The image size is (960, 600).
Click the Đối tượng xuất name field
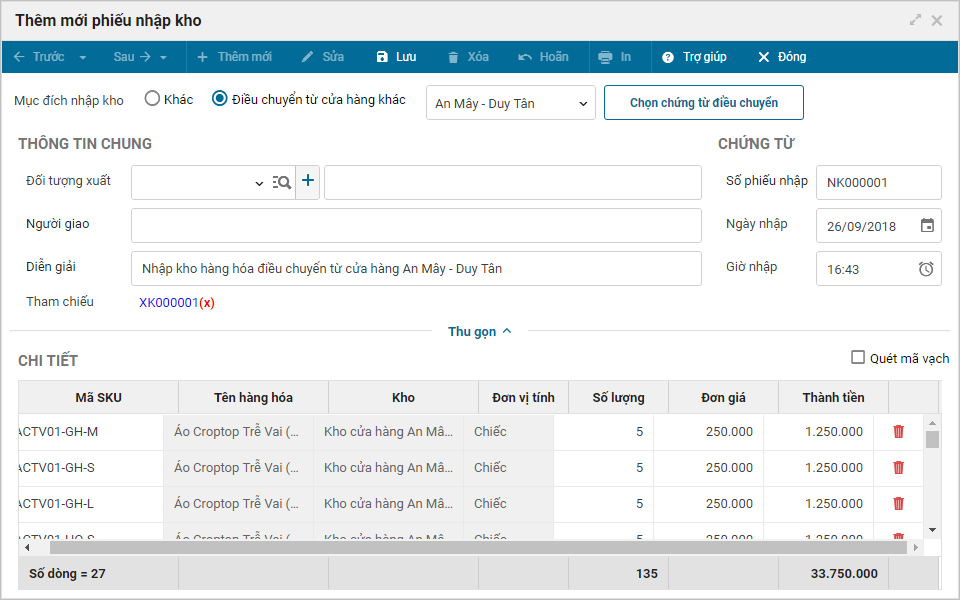(513, 182)
